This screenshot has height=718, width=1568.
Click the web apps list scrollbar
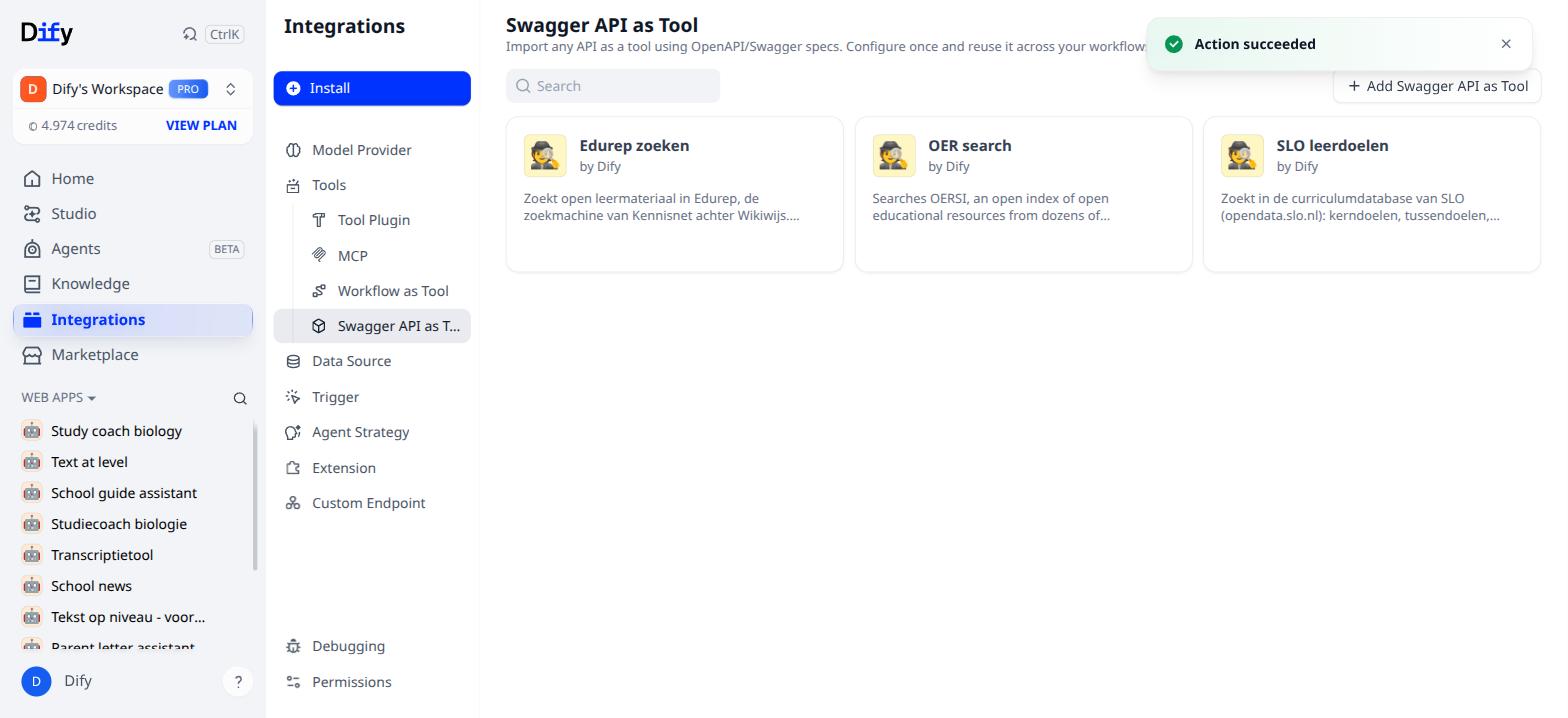tap(255, 495)
